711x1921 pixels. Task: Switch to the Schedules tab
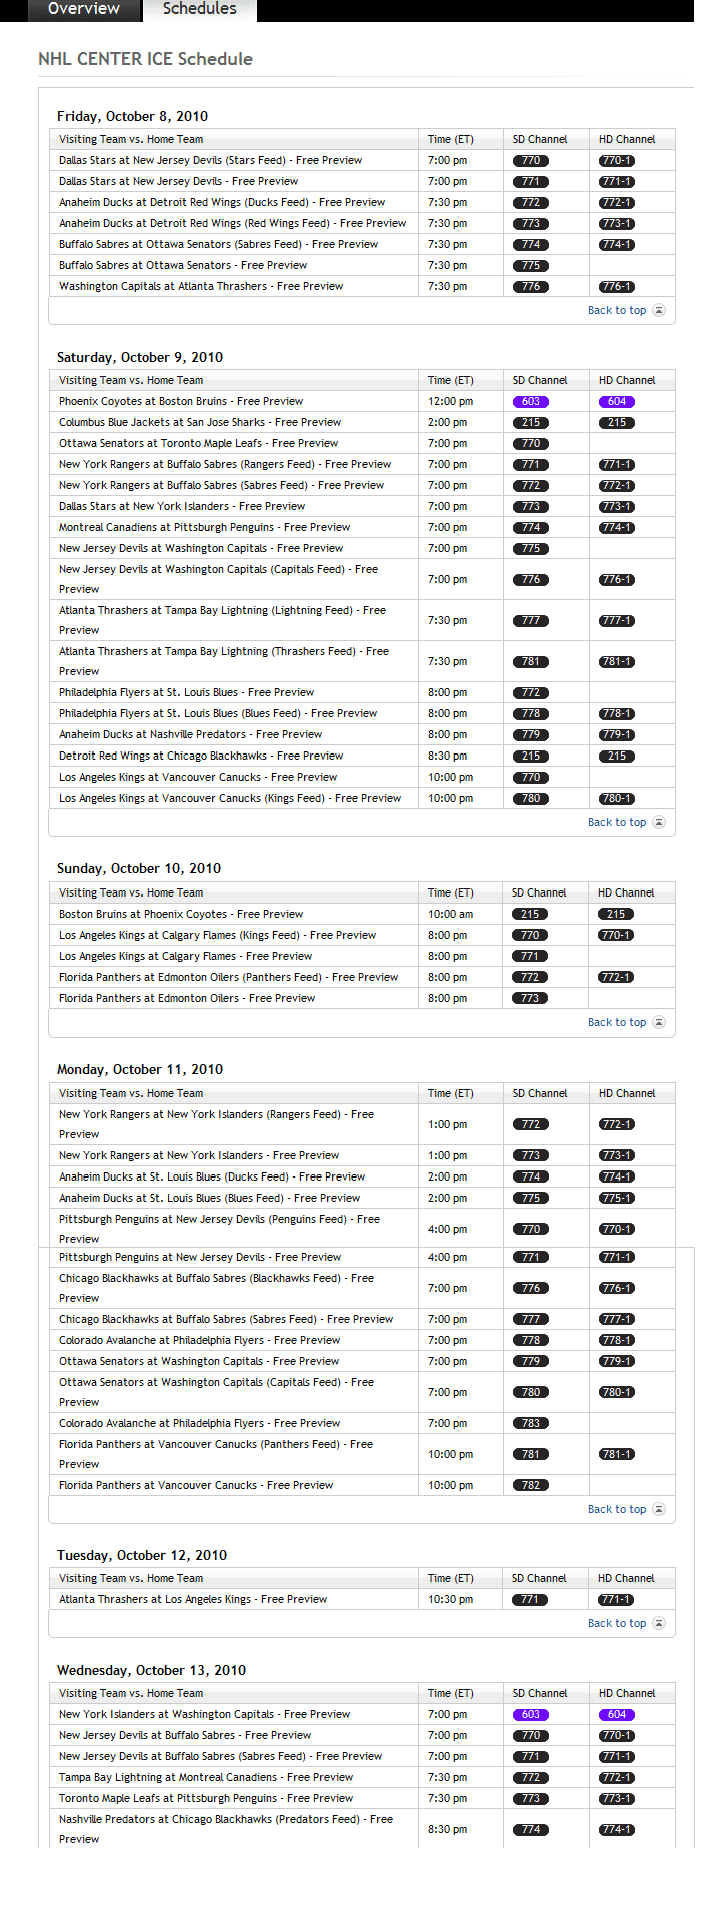pos(200,10)
